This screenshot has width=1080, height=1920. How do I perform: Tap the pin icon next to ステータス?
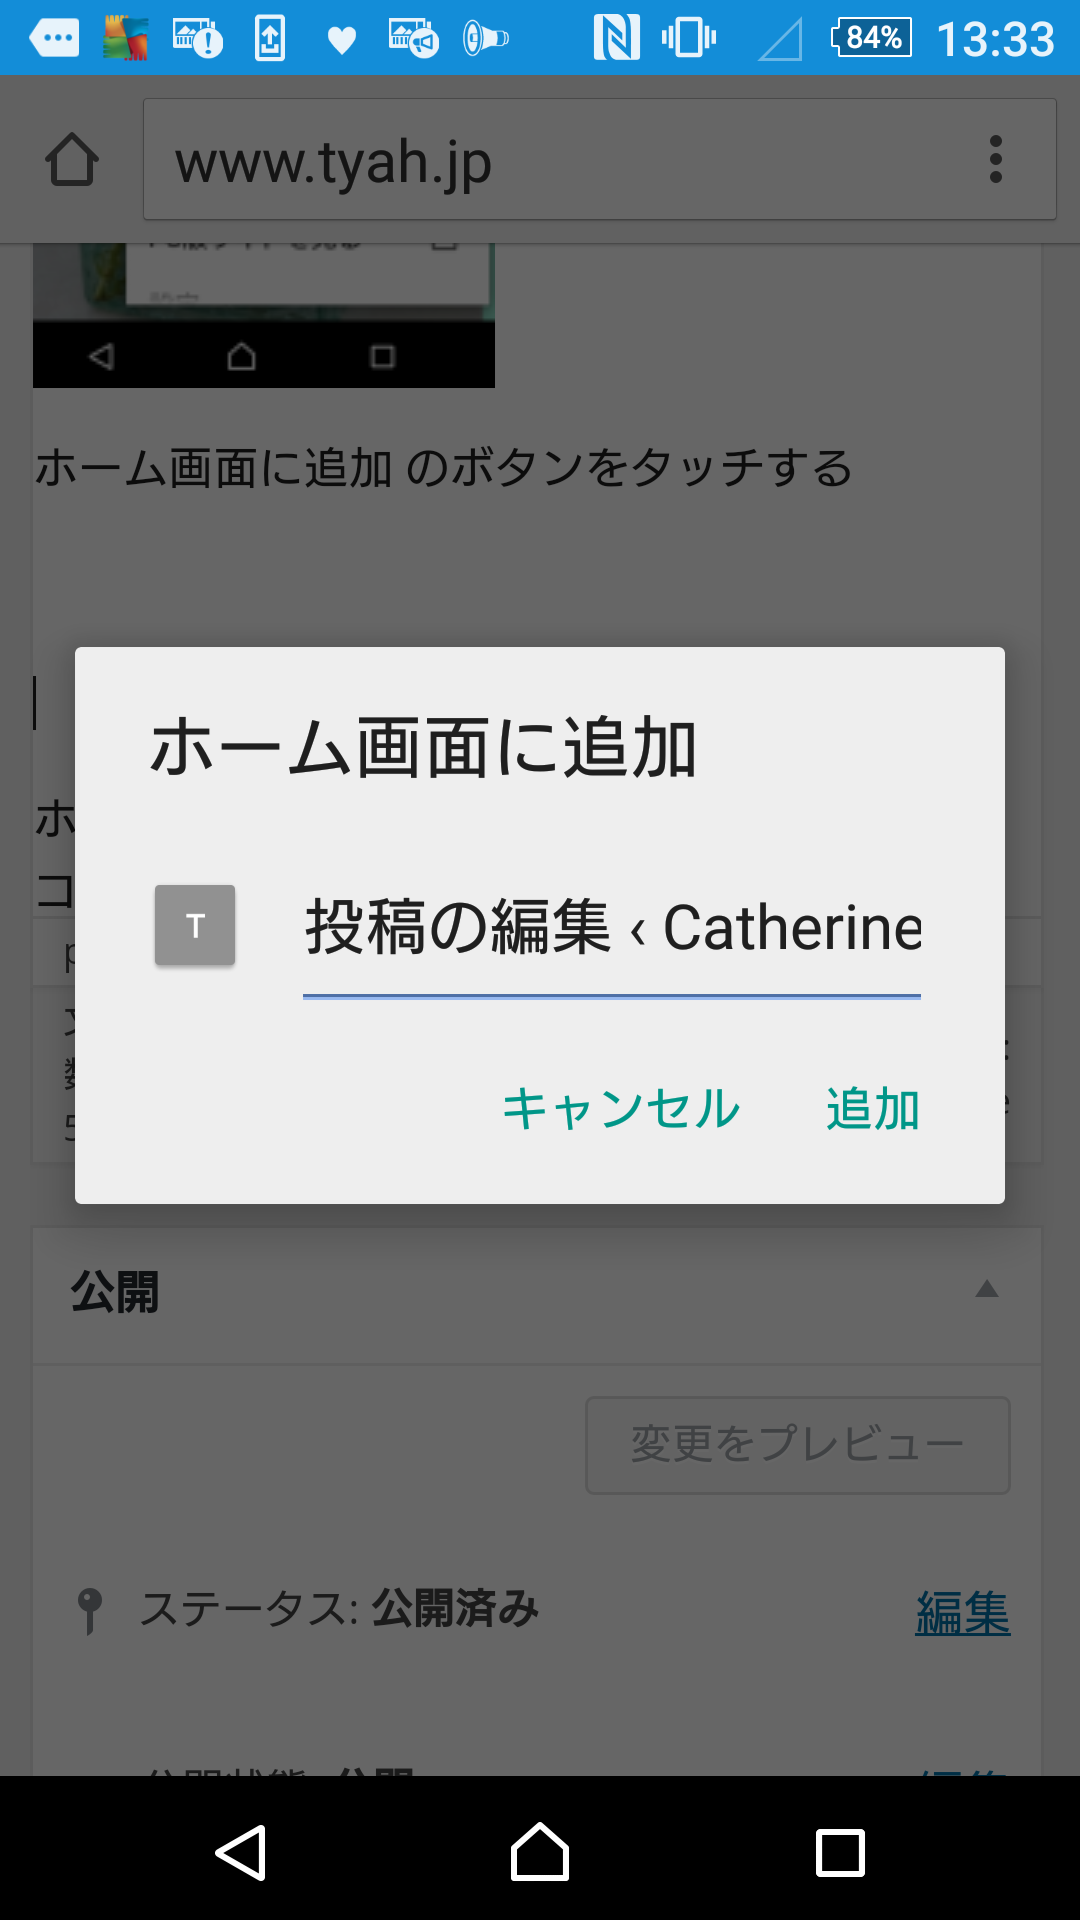[90, 1610]
